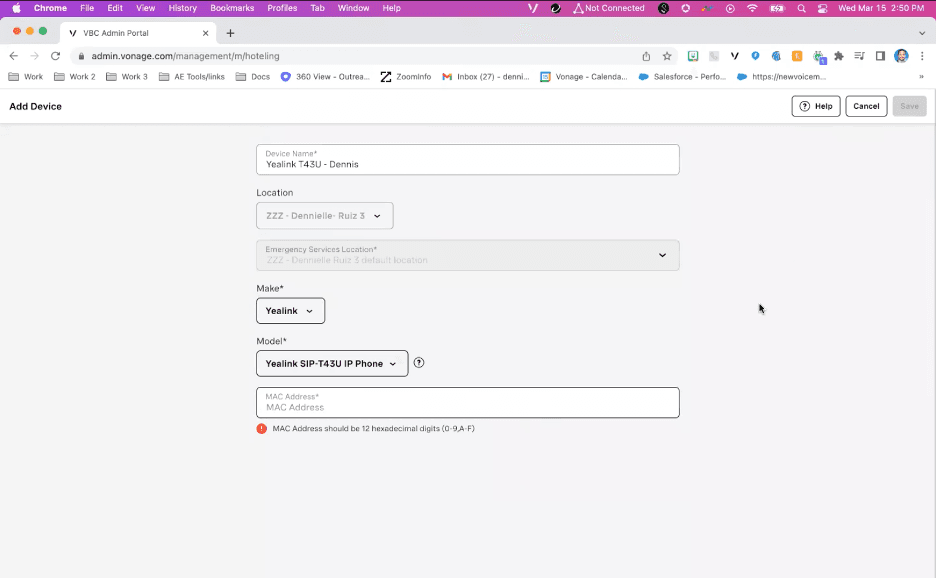Open the Bookmarks menu in menu bar
The image size is (936, 578).
tap(232, 8)
